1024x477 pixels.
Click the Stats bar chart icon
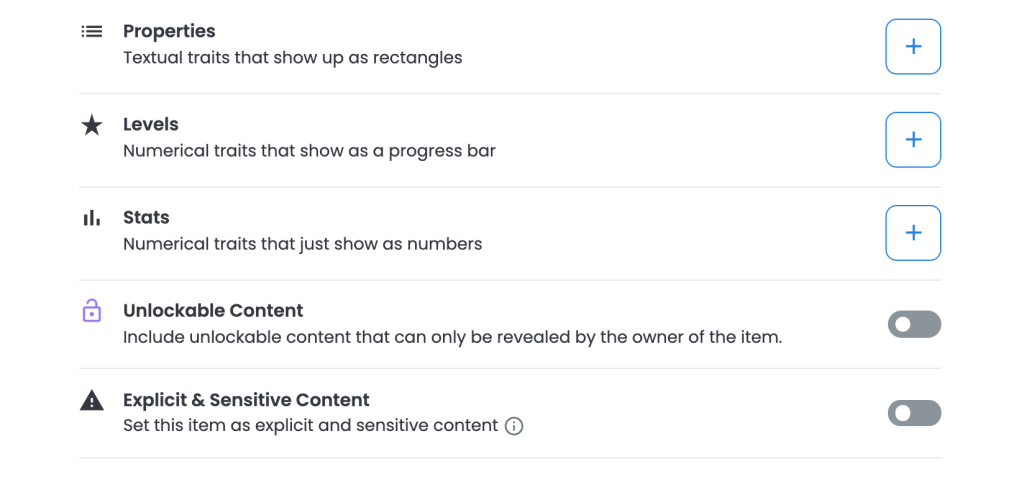91,218
